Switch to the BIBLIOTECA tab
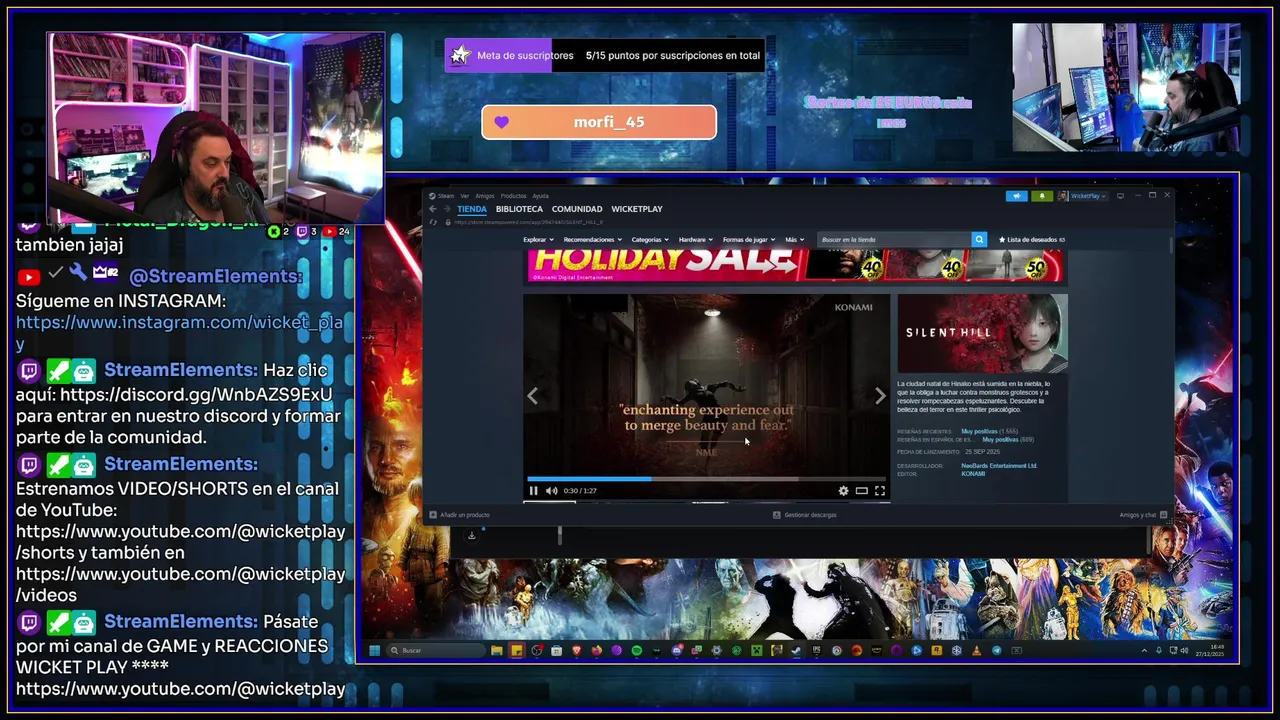 519,209
